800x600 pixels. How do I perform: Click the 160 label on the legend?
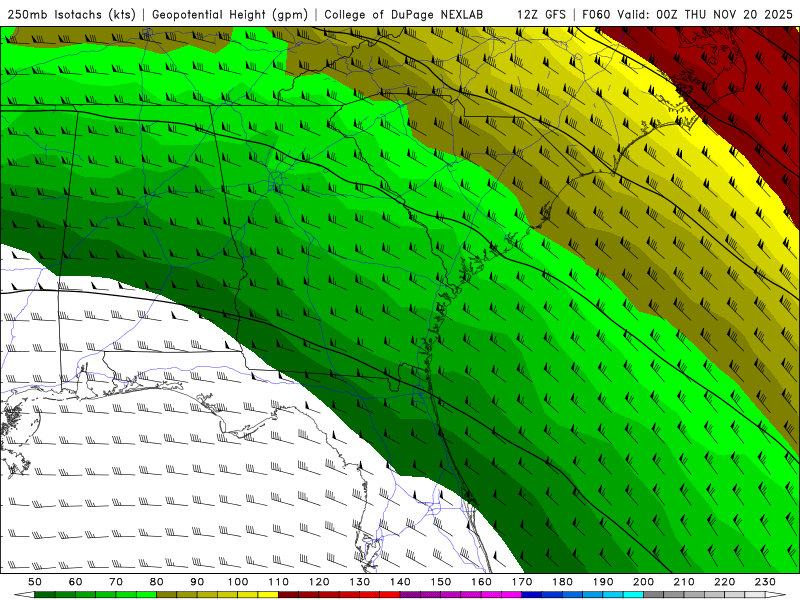[481, 582]
